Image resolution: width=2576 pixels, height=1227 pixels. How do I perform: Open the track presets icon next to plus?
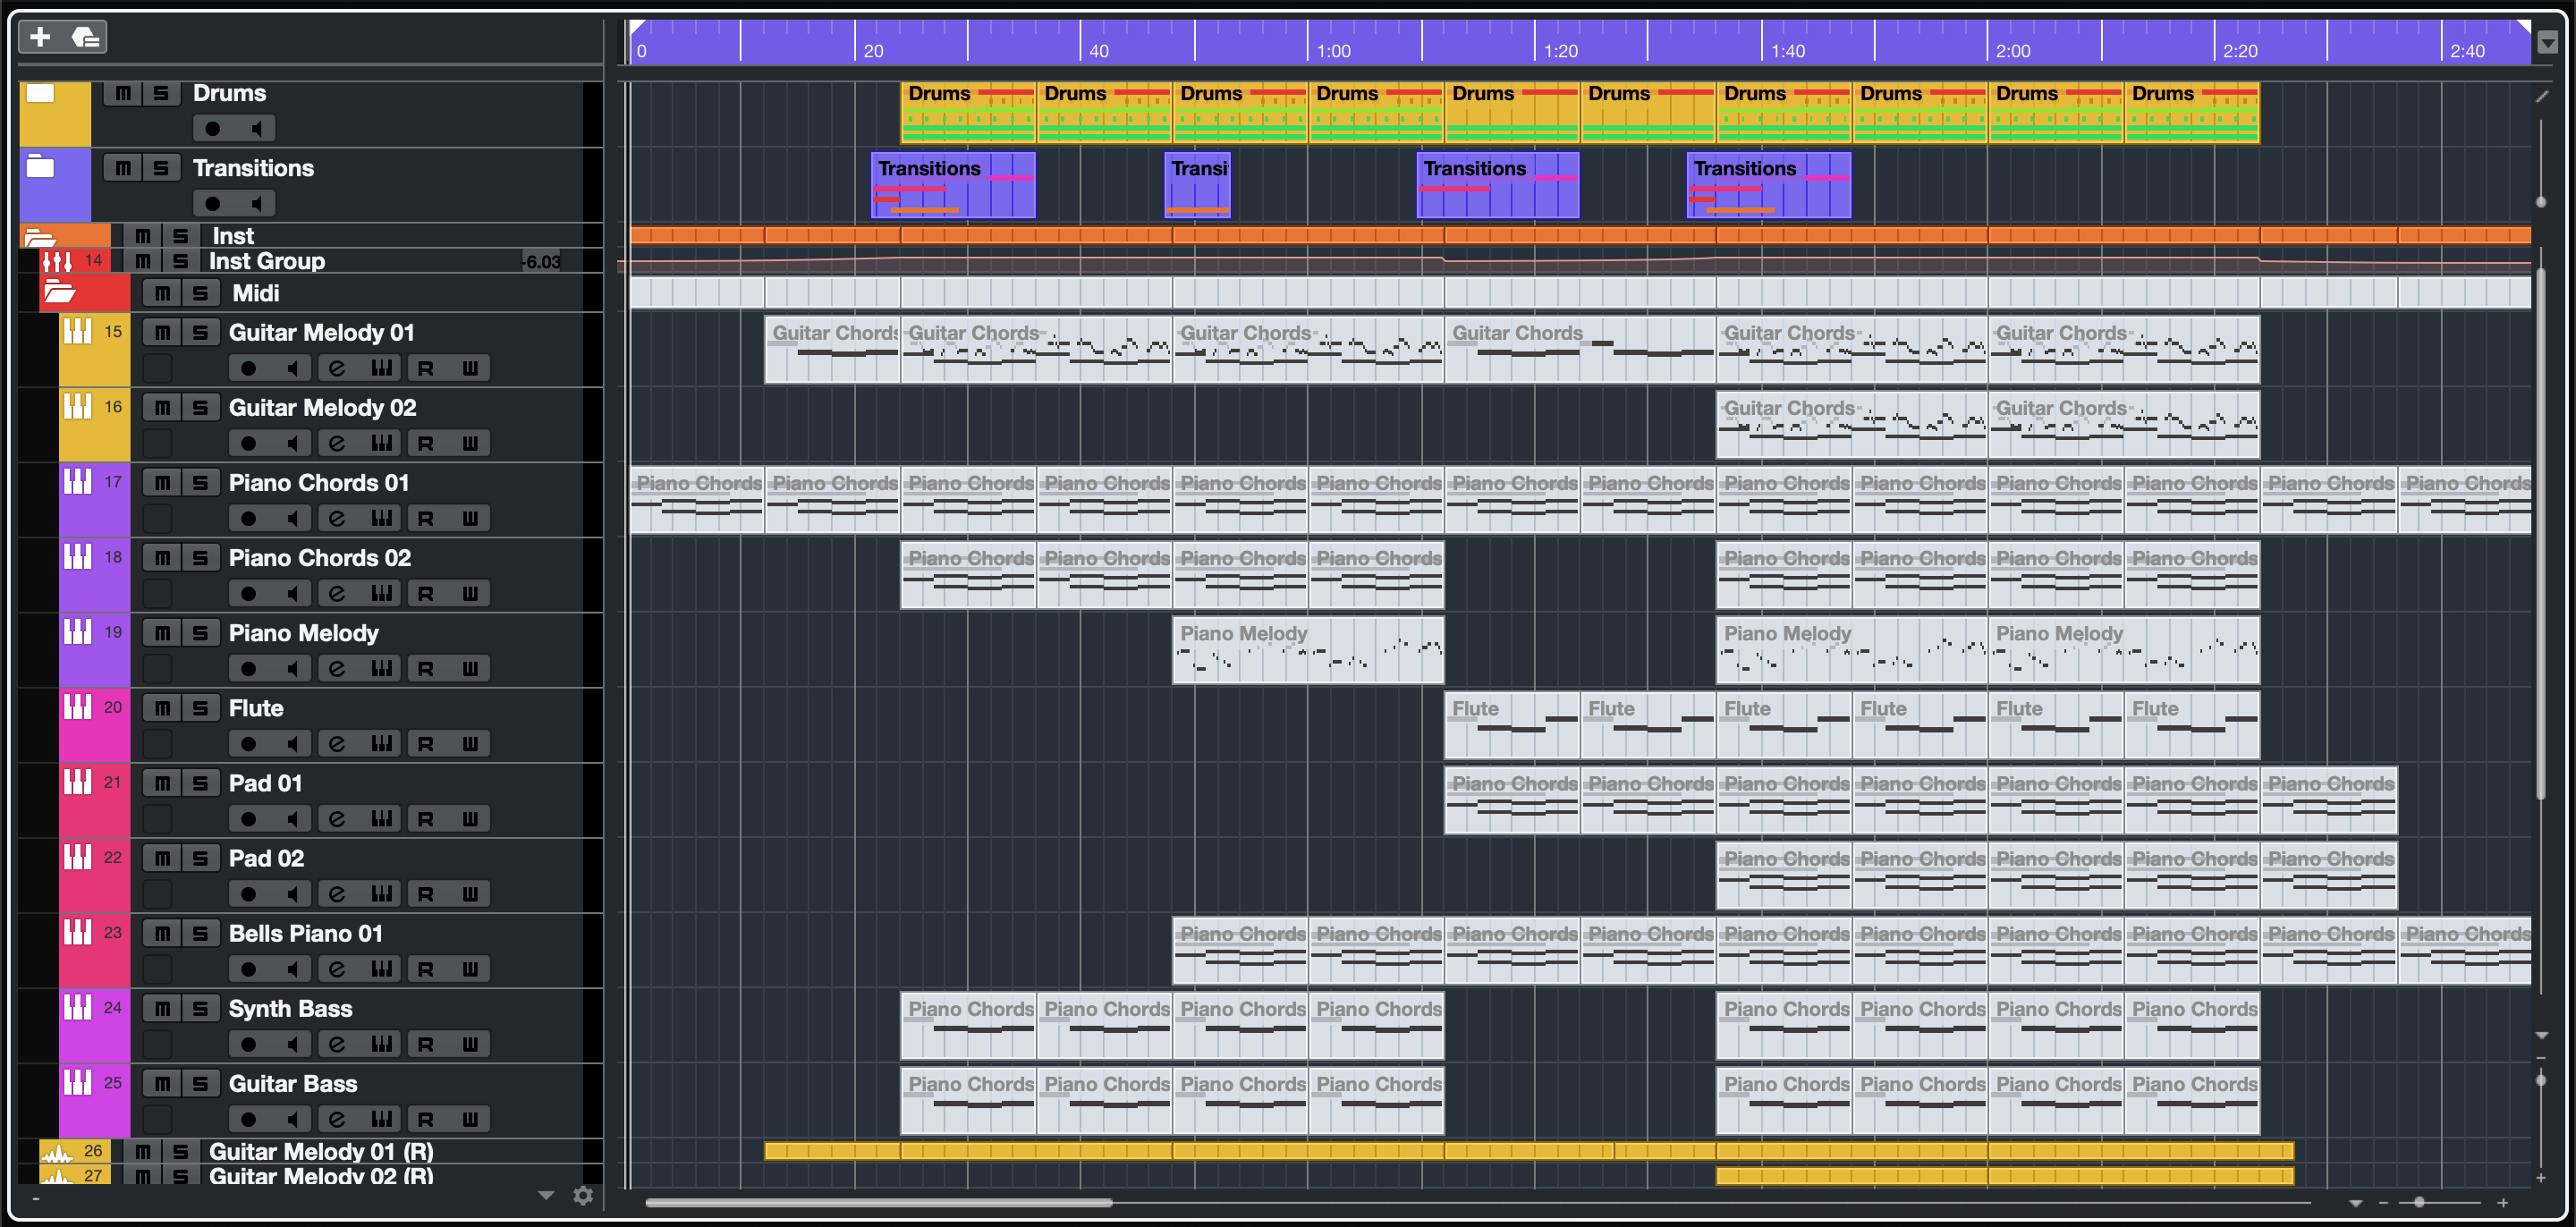(x=86, y=37)
